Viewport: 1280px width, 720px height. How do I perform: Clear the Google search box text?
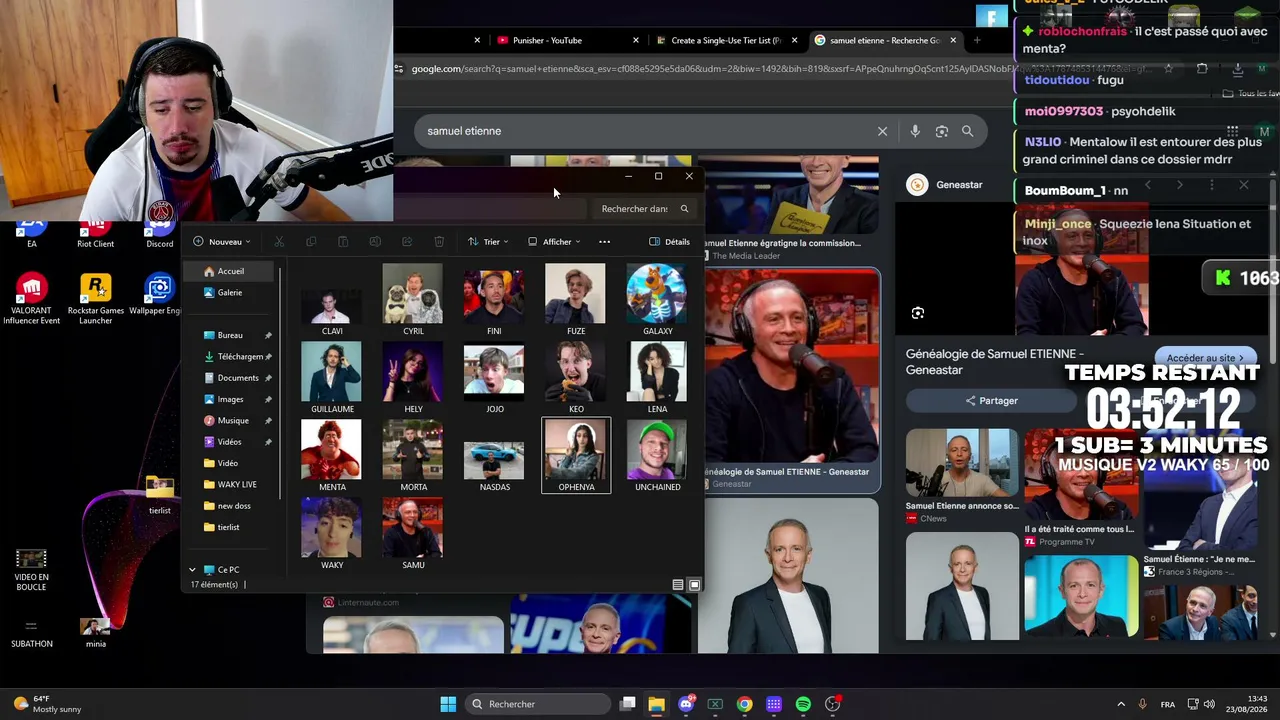882,131
